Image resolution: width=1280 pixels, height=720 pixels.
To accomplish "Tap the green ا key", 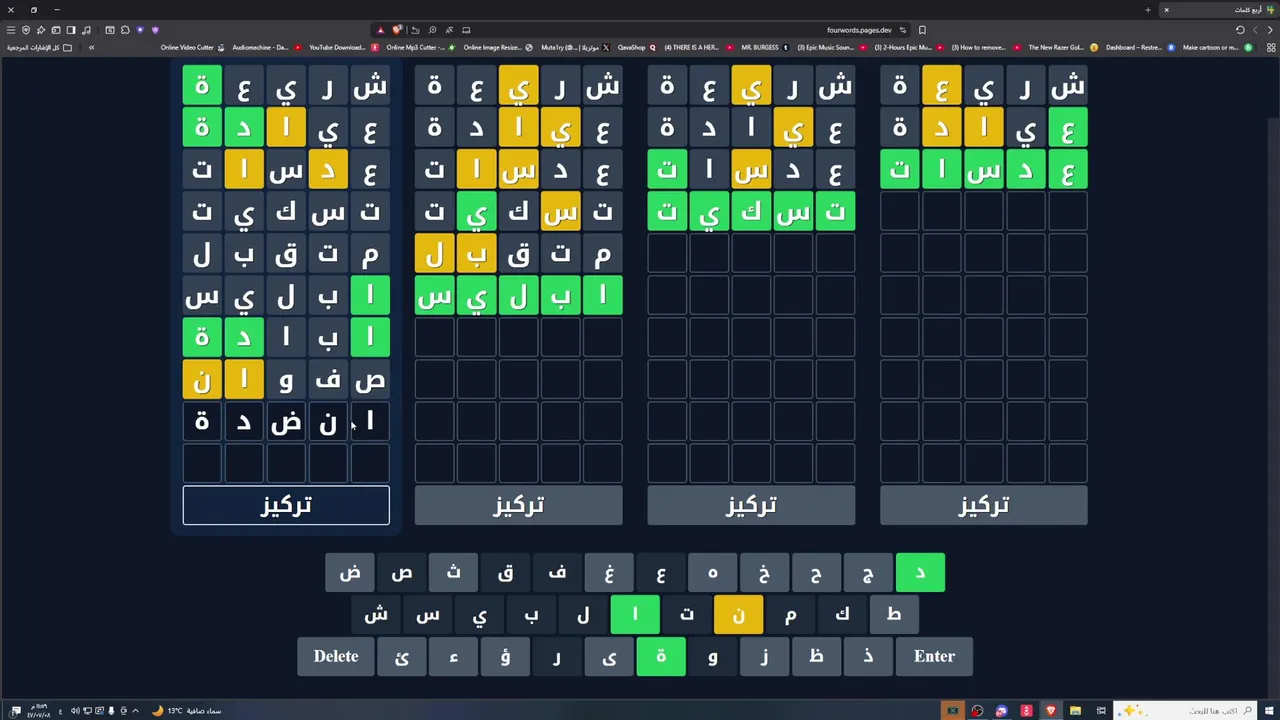I will (x=635, y=615).
